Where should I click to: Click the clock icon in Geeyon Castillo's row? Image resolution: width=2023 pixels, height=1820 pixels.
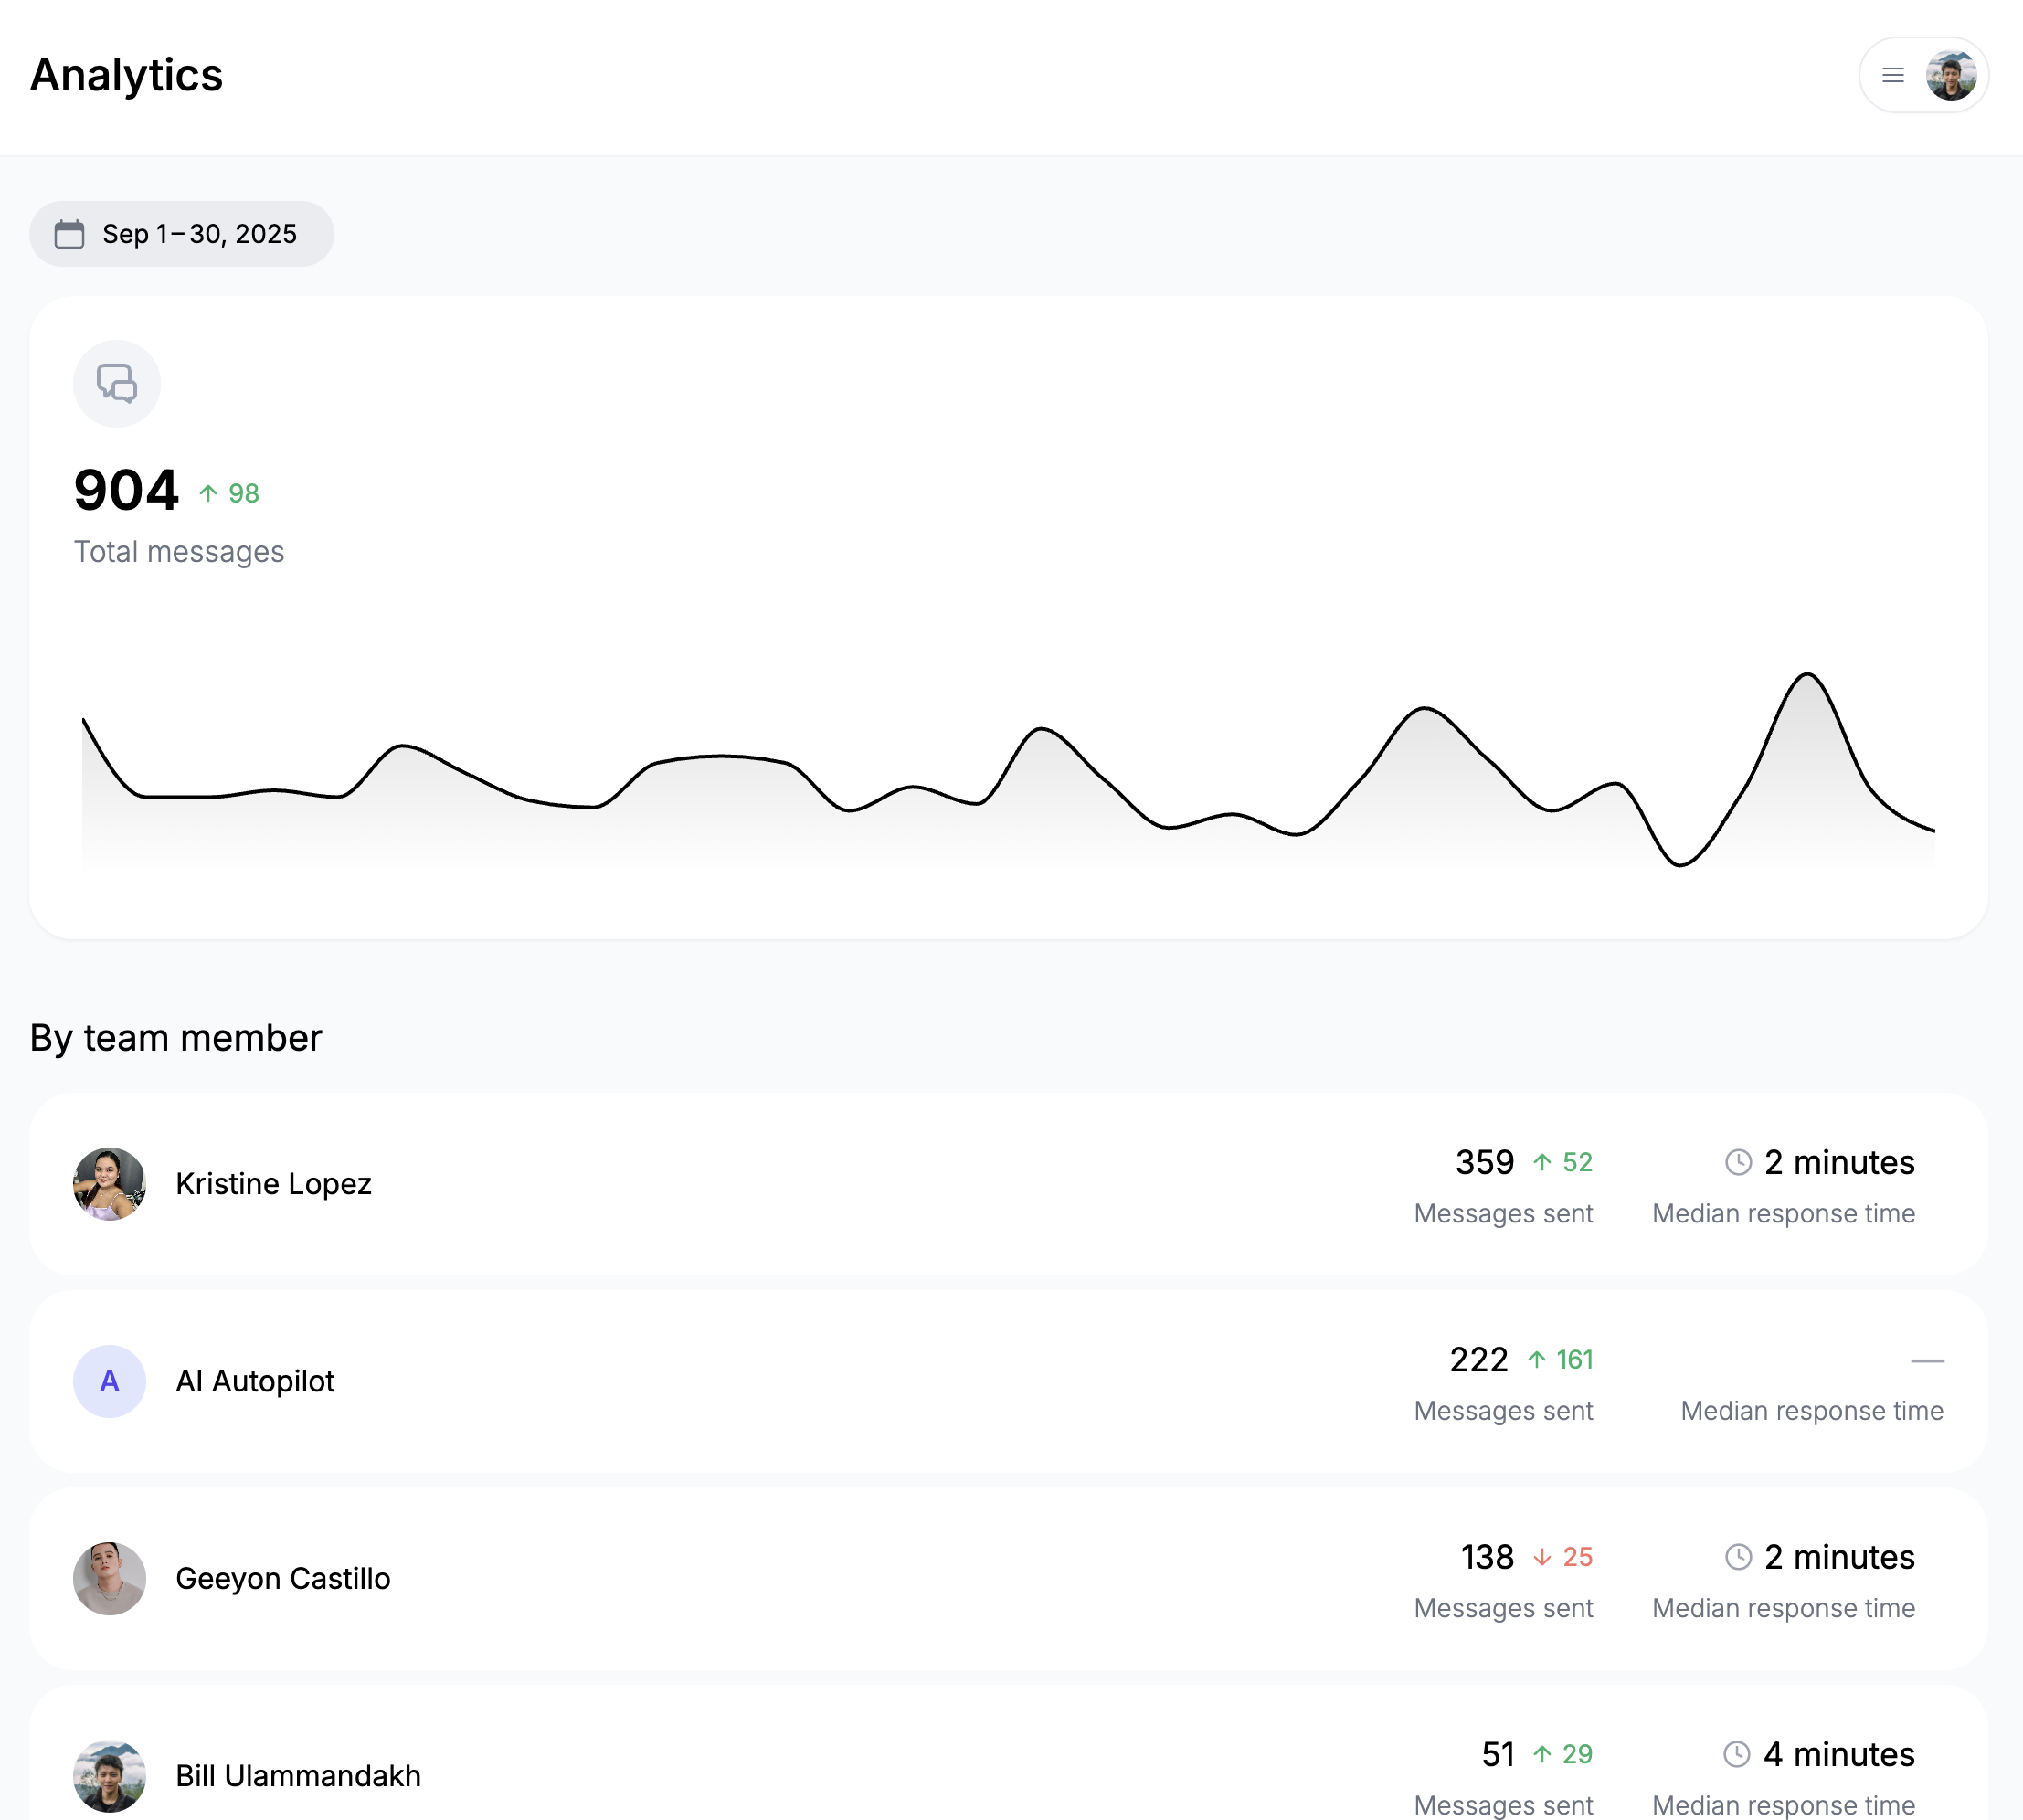click(x=1738, y=1557)
